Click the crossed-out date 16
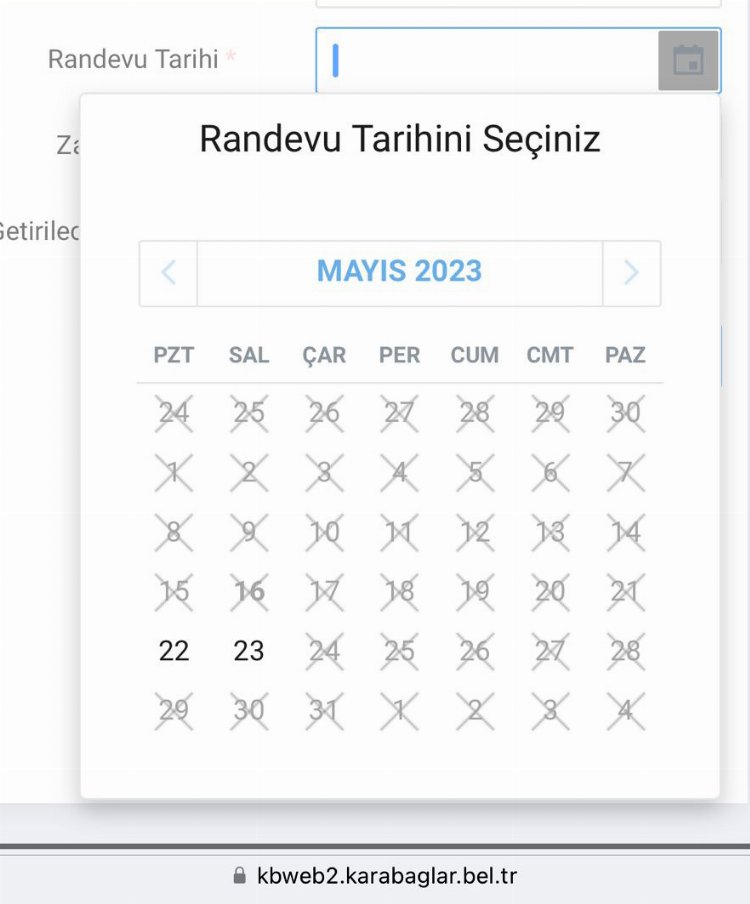Screen dimensions: 750x904 [249, 592]
